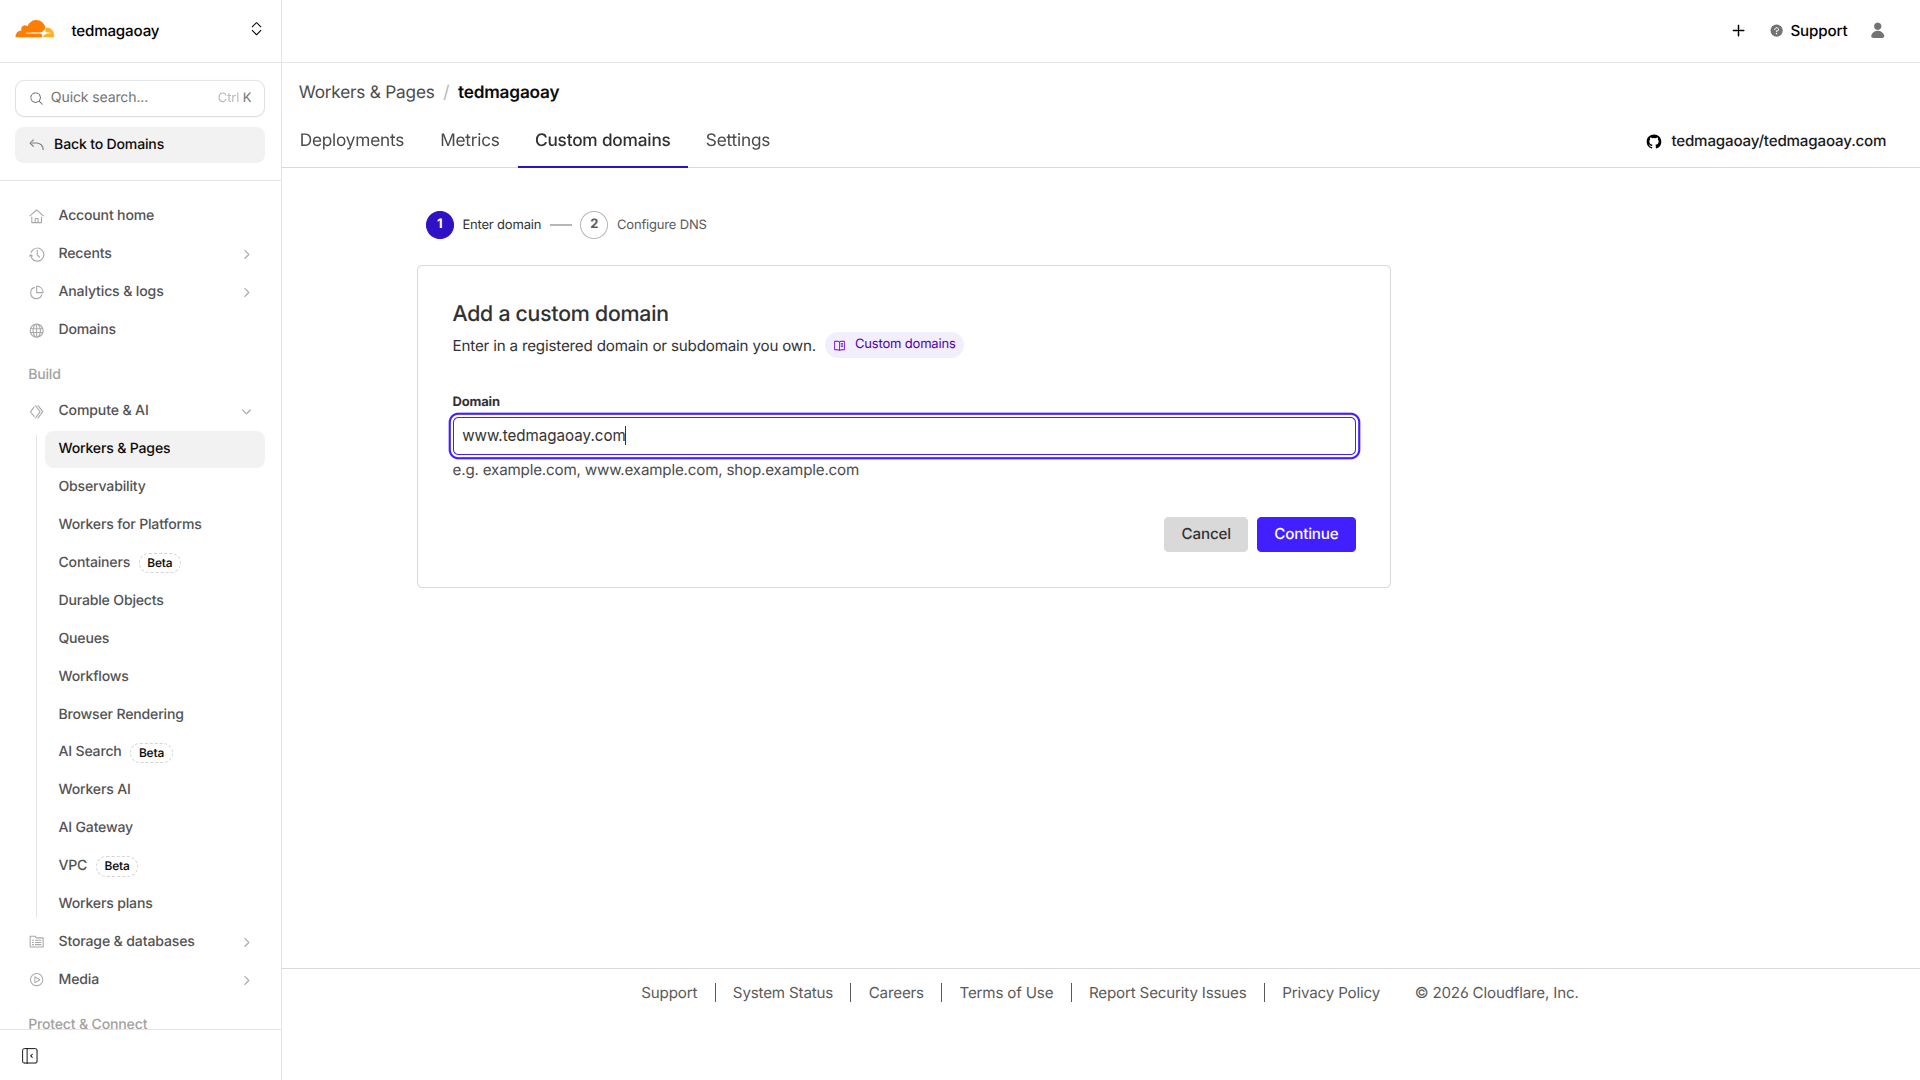
Task: Open the user profile icon
Action: [x=1877, y=31]
